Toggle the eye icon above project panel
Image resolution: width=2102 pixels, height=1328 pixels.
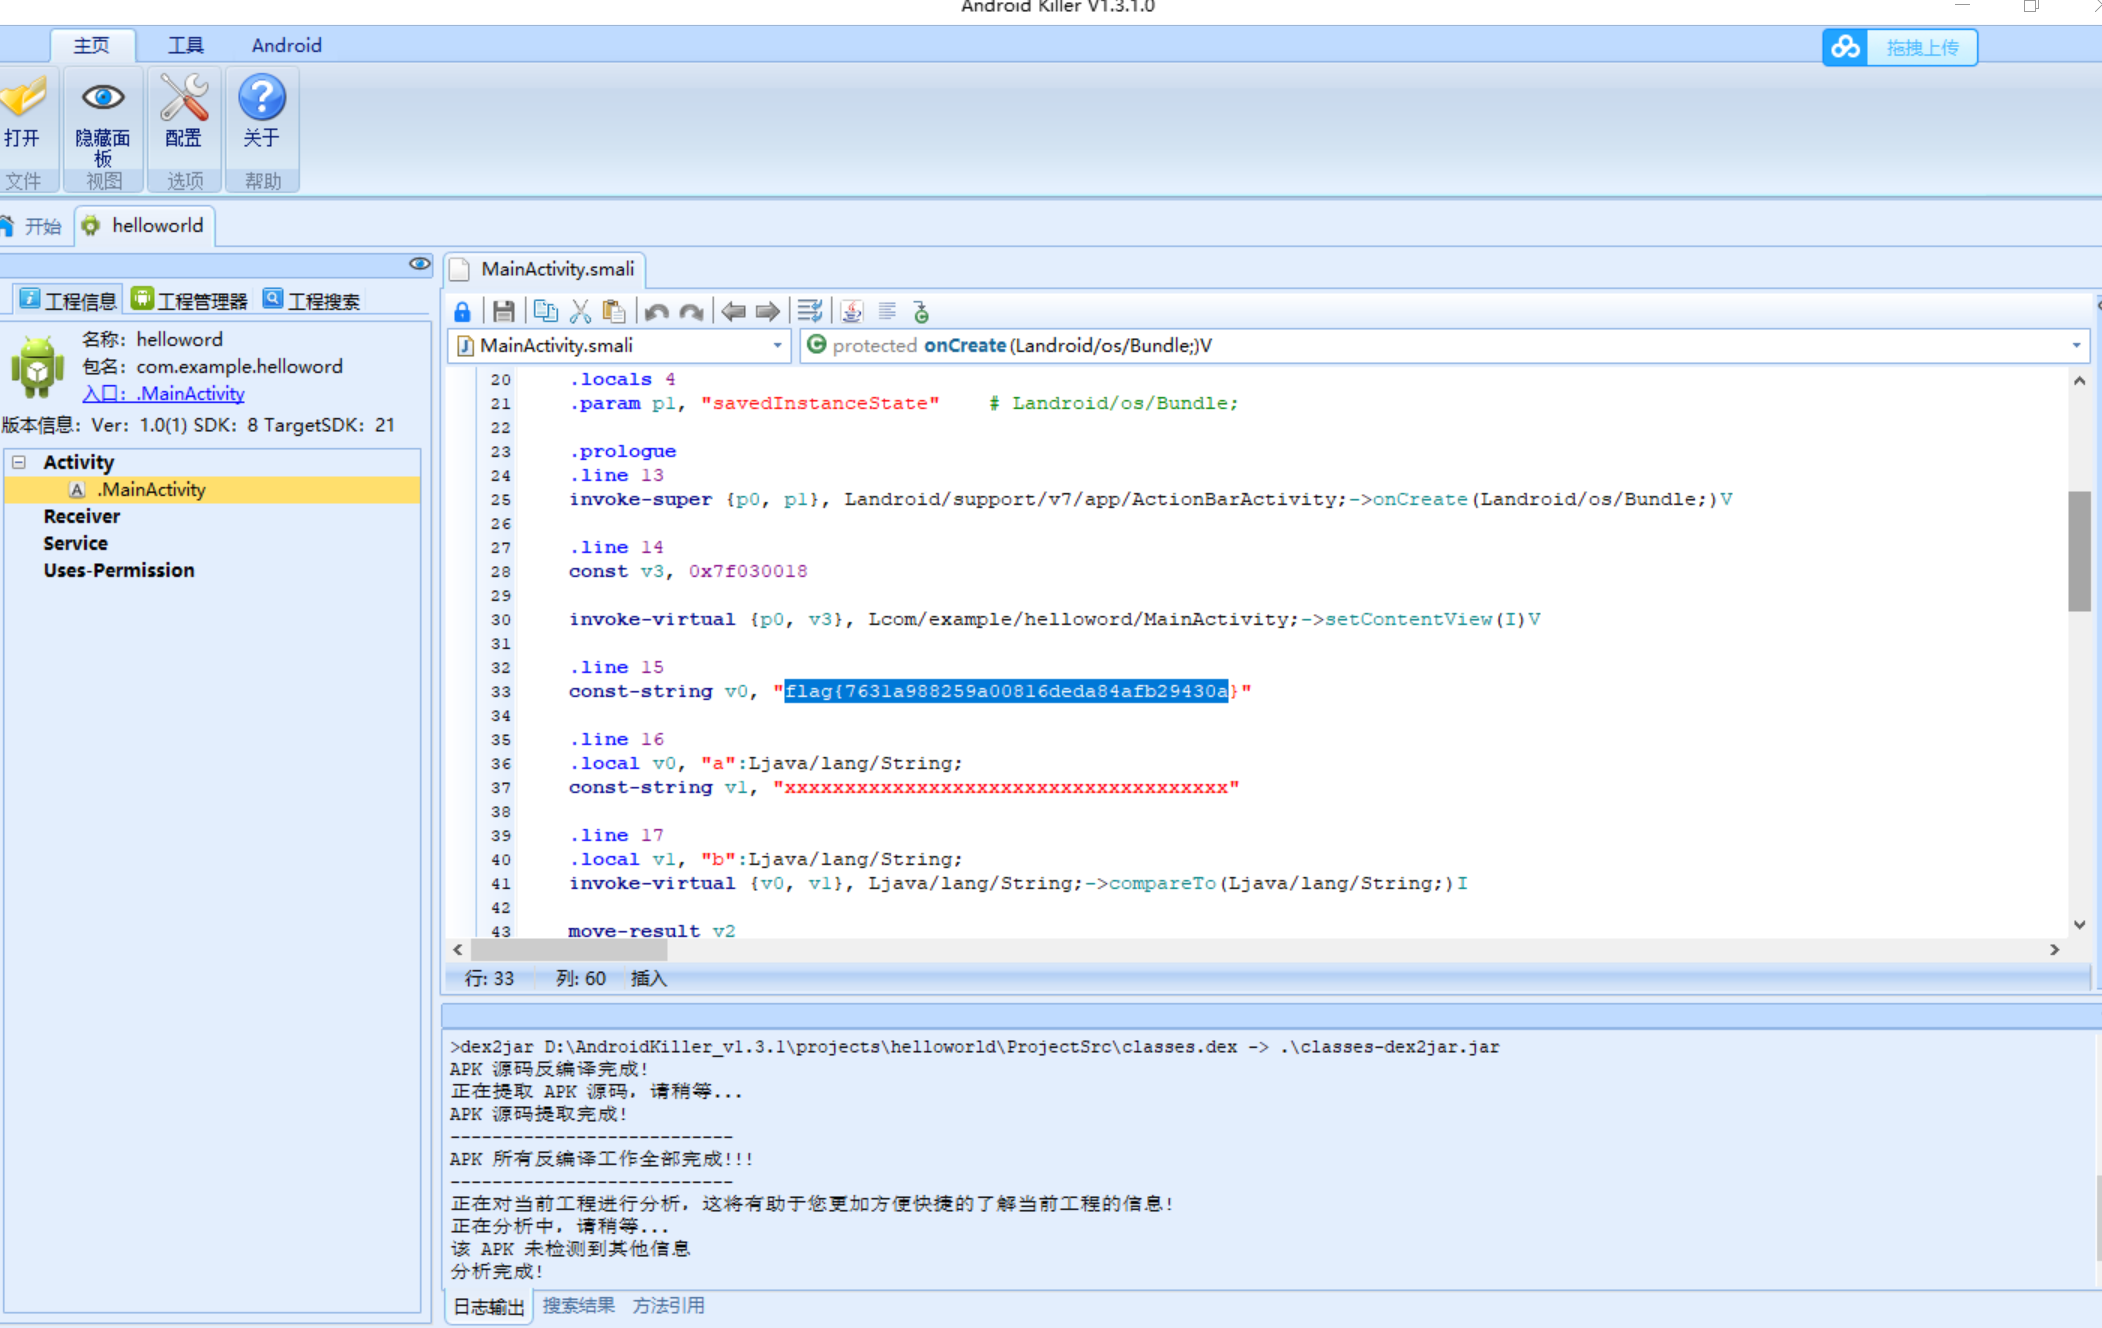[x=420, y=264]
